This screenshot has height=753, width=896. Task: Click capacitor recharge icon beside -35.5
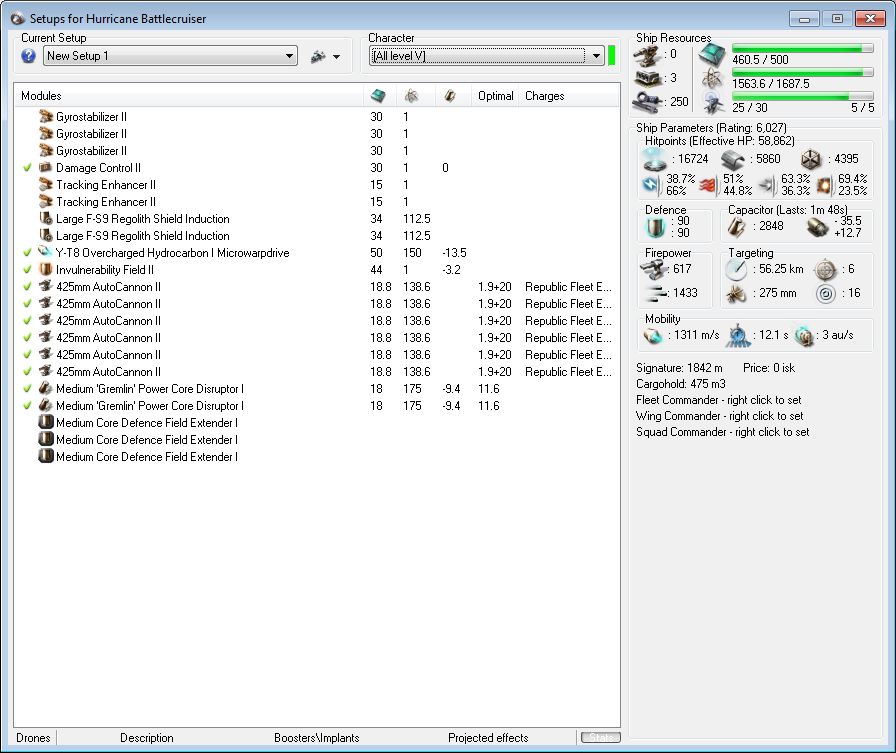pos(817,227)
